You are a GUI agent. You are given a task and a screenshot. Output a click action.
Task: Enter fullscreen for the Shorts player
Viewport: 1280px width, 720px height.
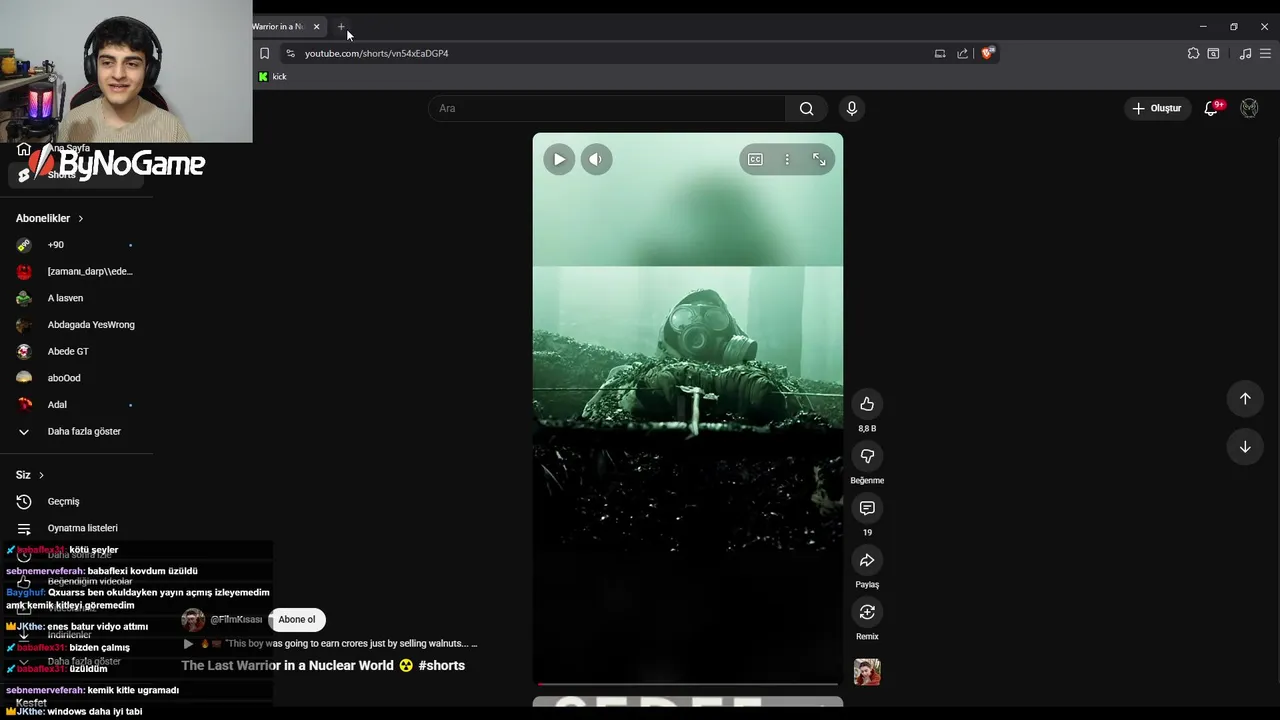click(x=819, y=159)
